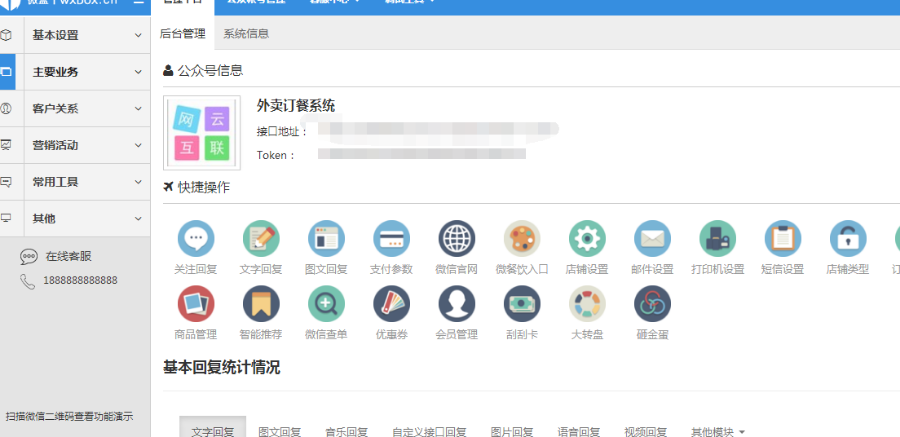This screenshot has height=437, width=900.
Task: Click the phone handset icon beside 1888888888888
Action: (28, 281)
